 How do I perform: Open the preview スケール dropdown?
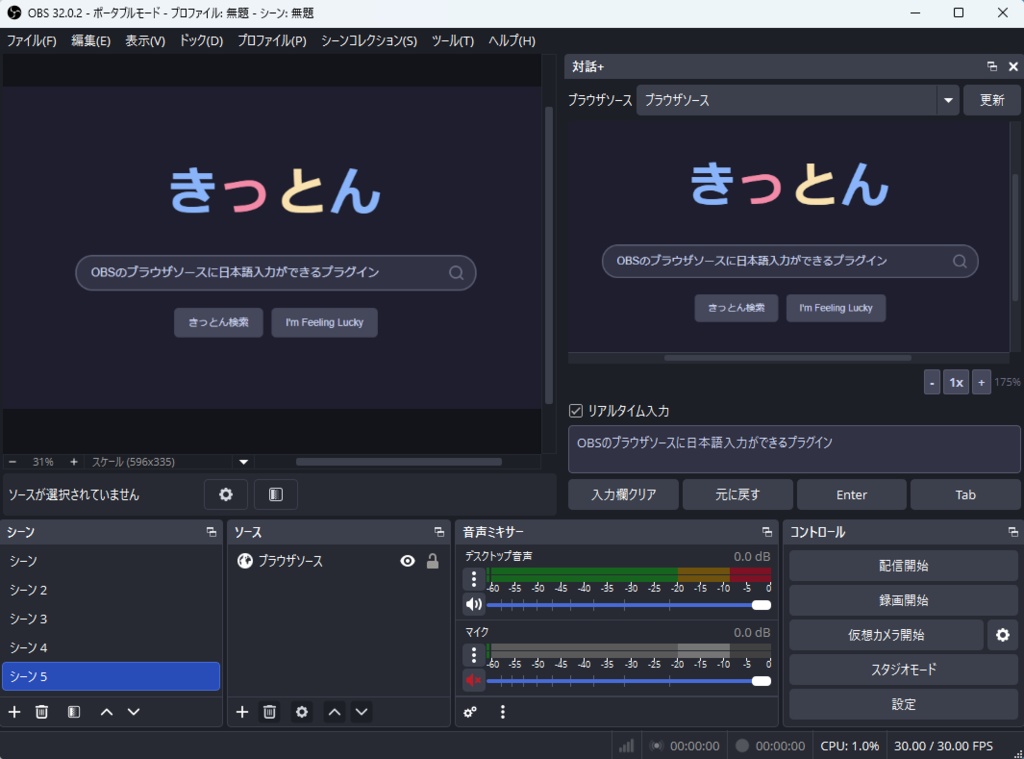[x=242, y=462]
